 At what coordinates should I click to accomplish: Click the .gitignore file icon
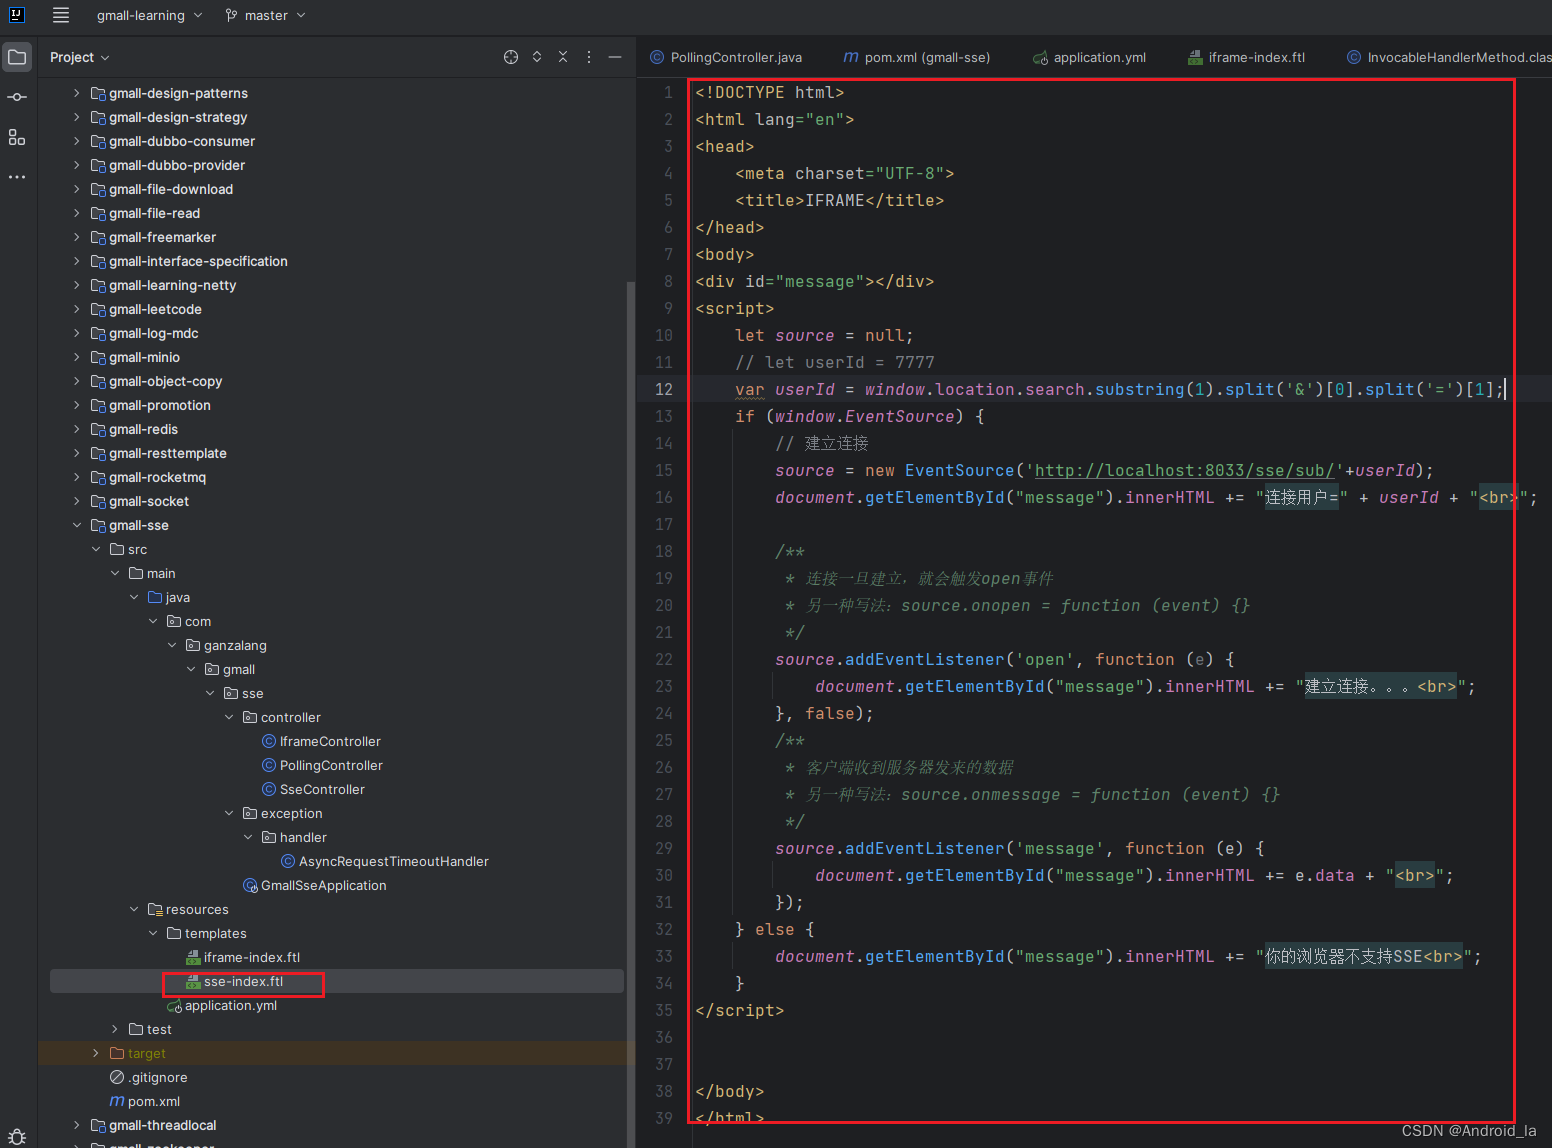117,1077
